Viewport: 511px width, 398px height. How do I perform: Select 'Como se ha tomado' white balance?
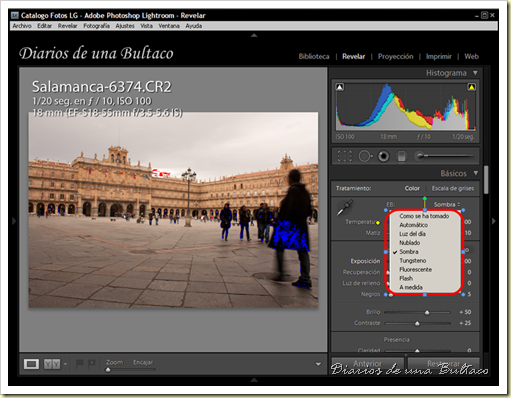424,216
